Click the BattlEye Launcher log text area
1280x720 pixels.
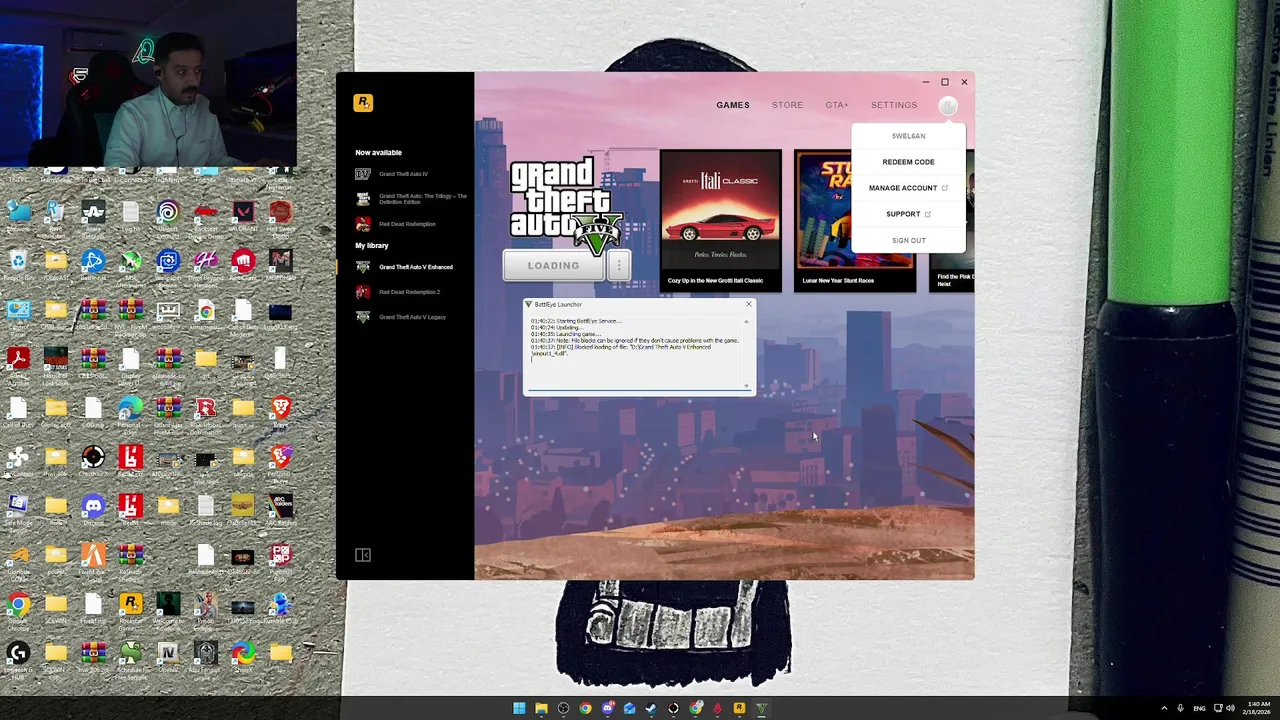coord(635,353)
